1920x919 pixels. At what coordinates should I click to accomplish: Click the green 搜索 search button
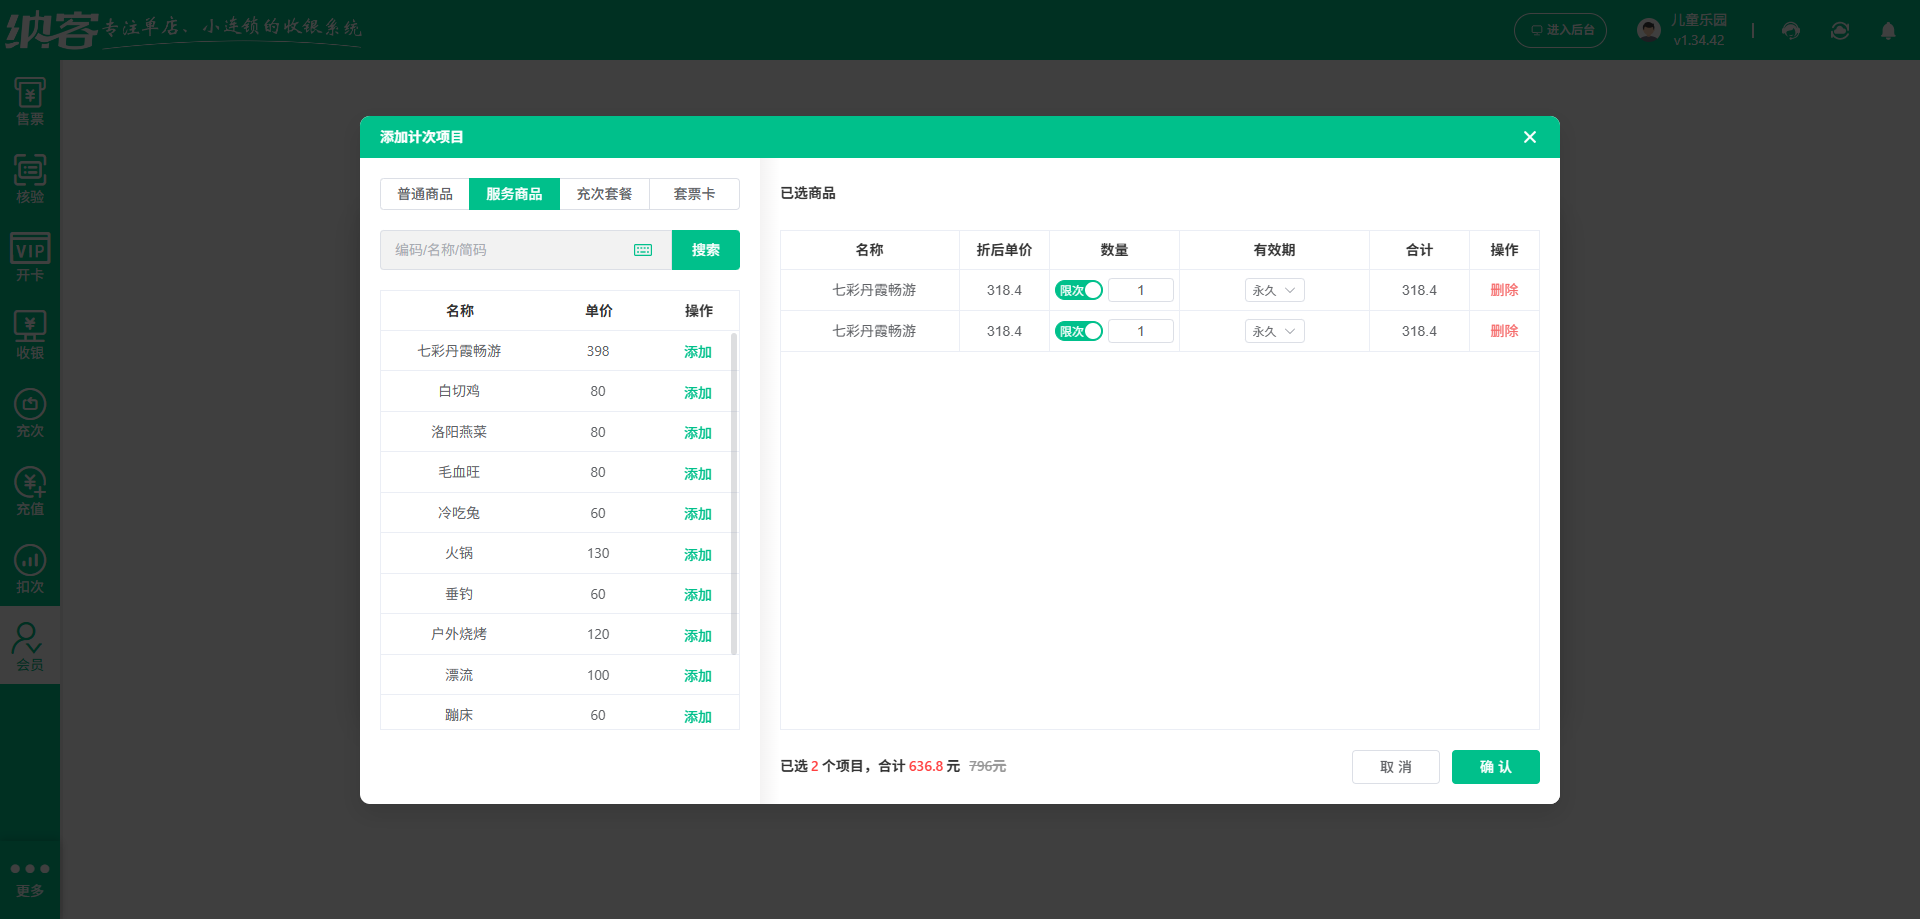coord(705,250)
